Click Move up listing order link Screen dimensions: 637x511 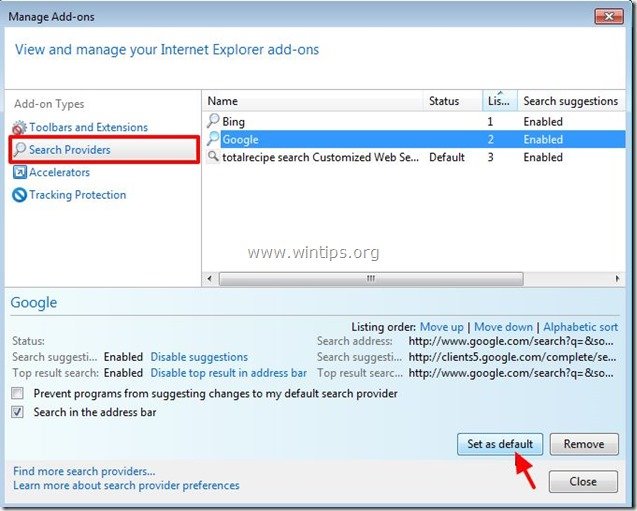coord(442,327)
